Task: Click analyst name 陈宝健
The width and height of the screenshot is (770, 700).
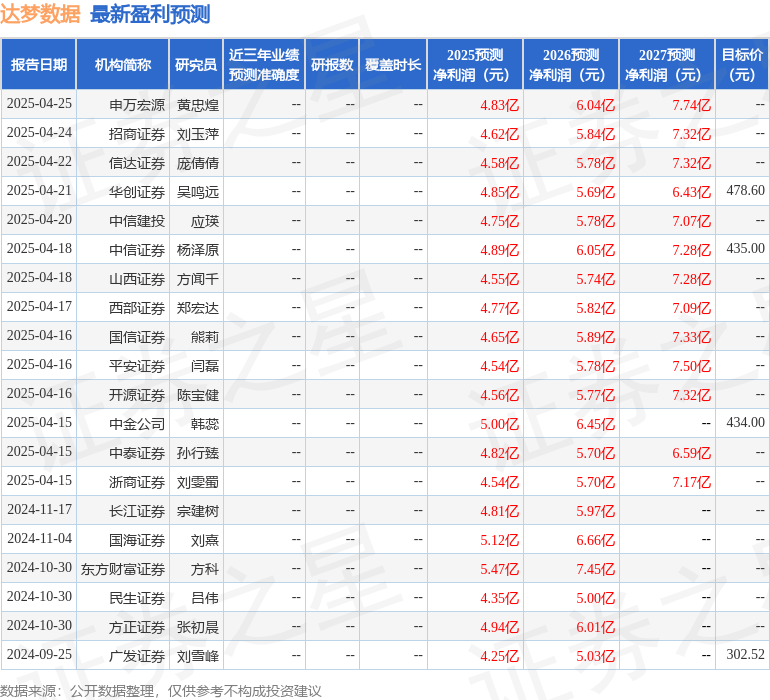Action: (x=198, y=395)
